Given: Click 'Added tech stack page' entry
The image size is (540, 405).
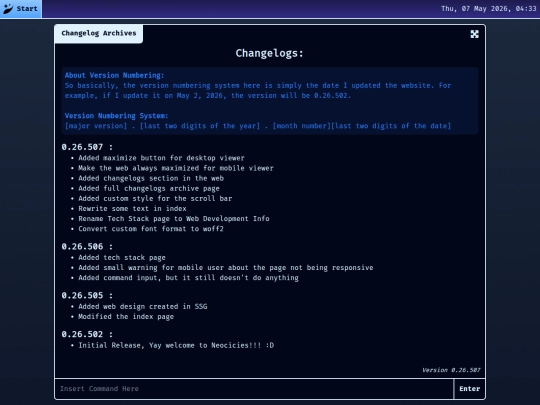Looking at the screenshot, I should click(x=122, y=257).
